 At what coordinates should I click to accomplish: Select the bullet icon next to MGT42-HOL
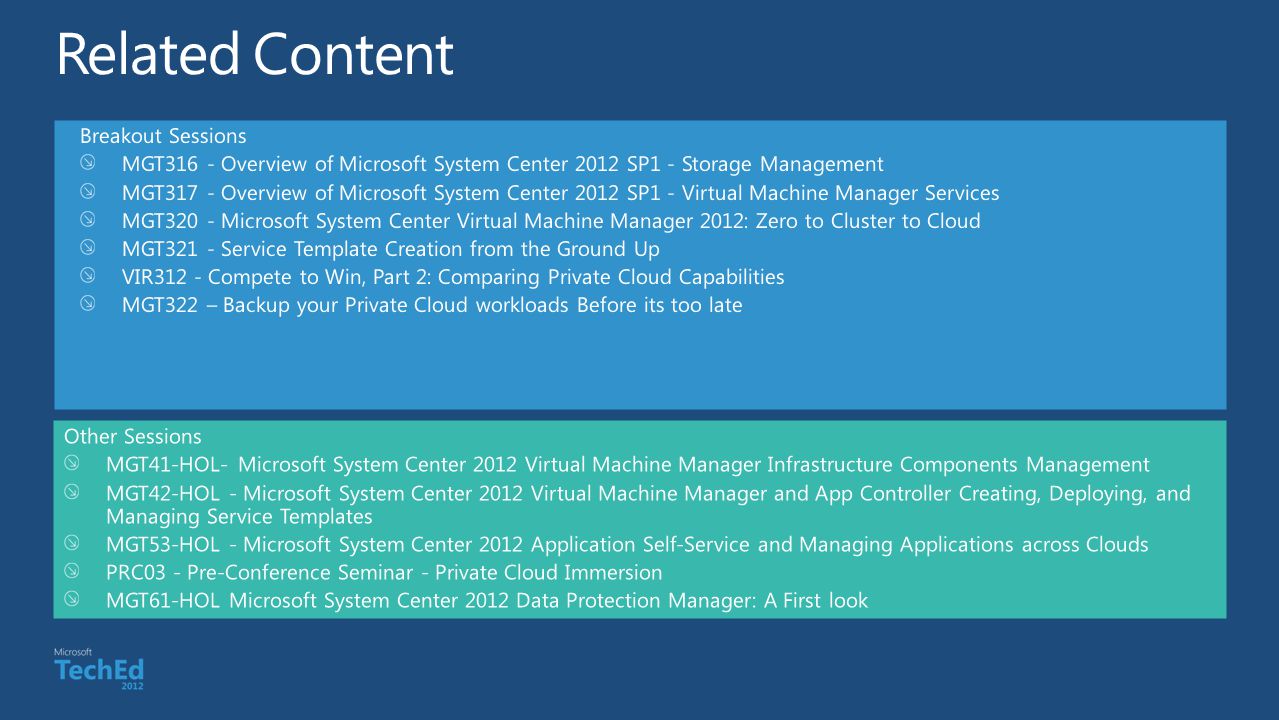(x=73, y=491)
